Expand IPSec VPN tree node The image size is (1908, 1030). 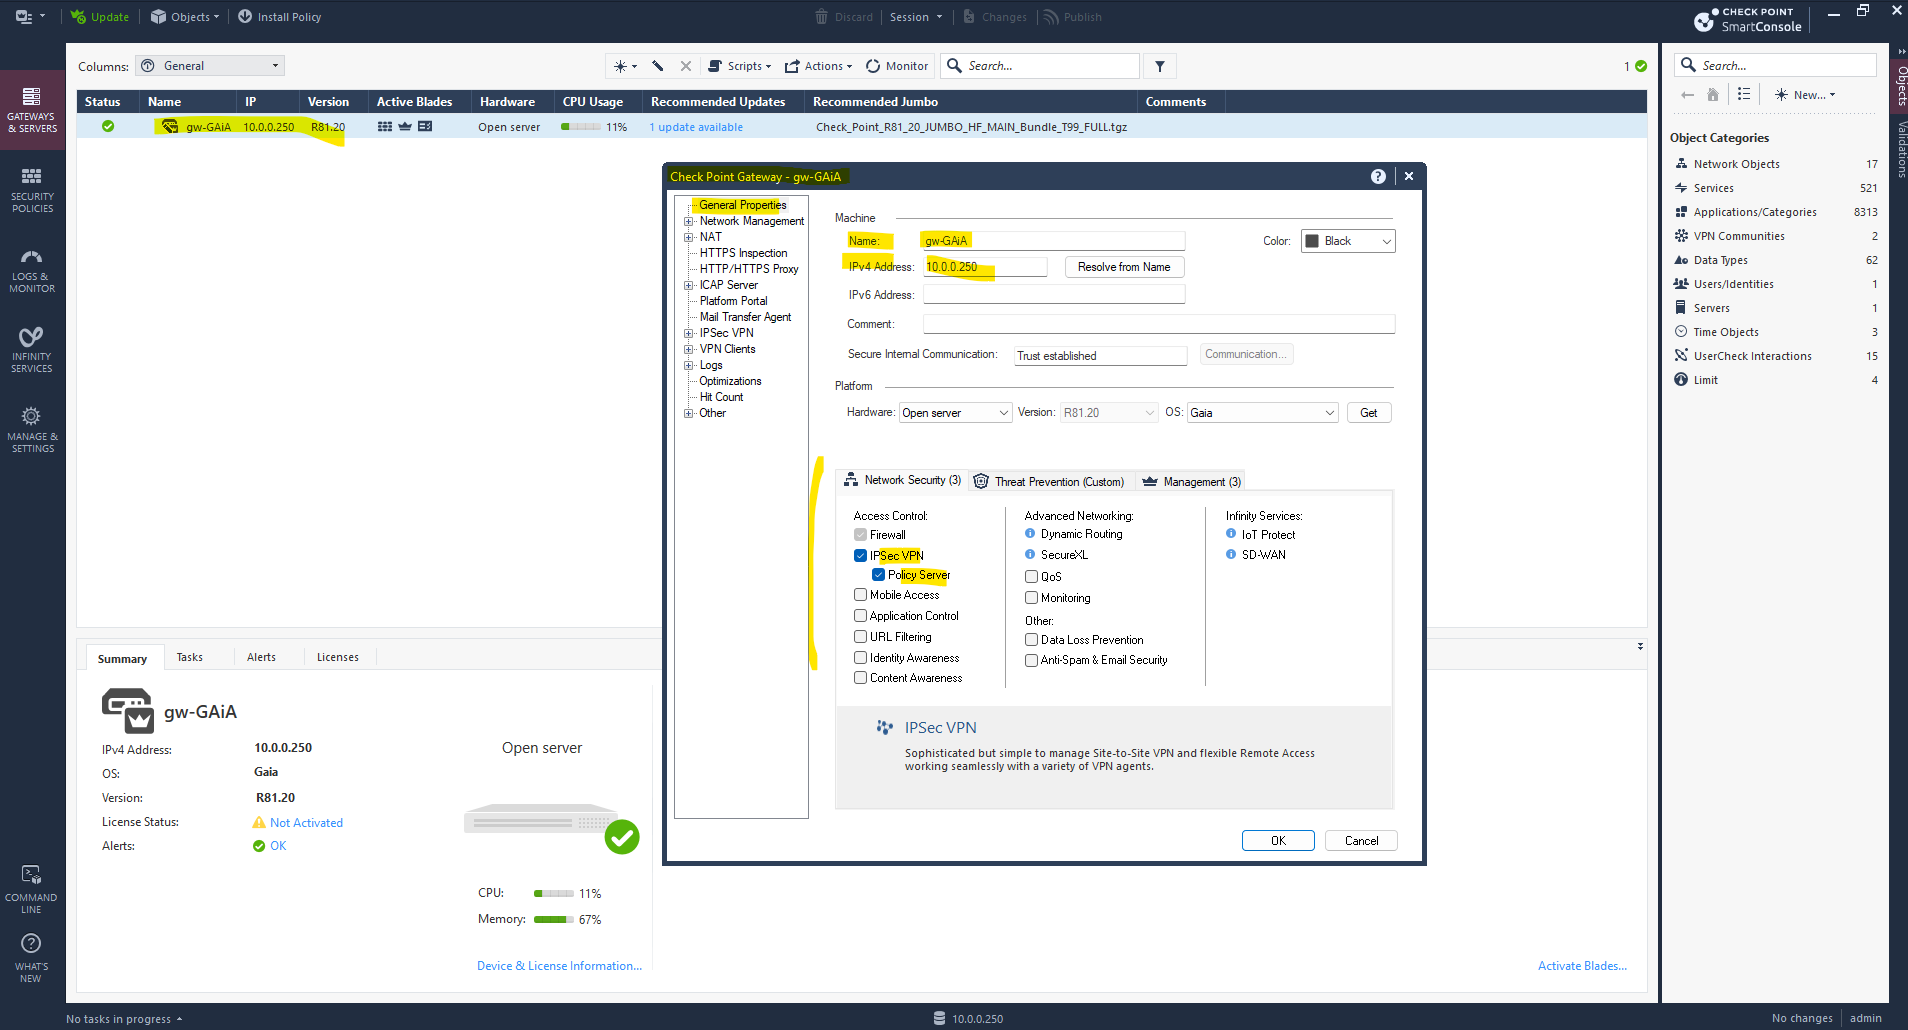688,333
